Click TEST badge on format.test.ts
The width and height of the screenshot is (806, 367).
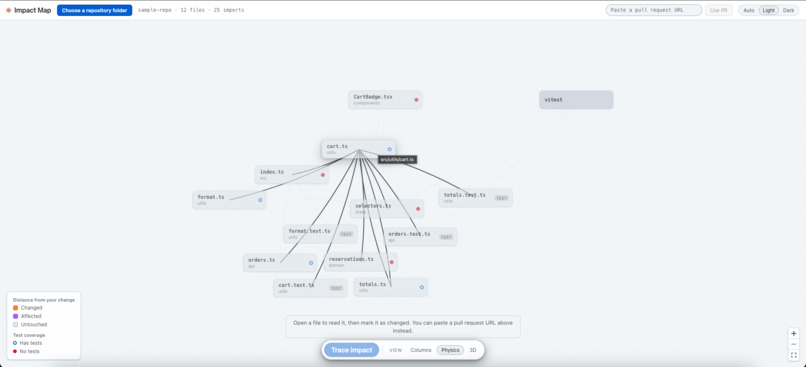pyautogui.click(x=346, y=234)
